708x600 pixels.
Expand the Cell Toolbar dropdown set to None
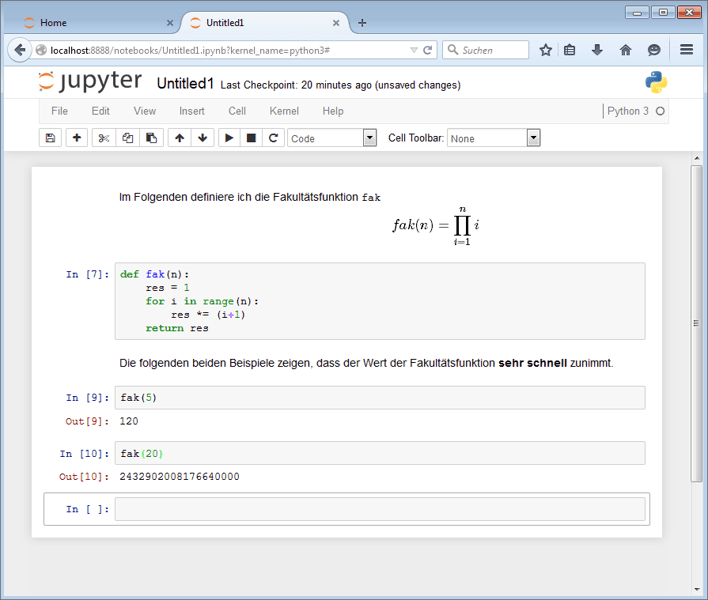pyautogui.click(x=493, y=138)
